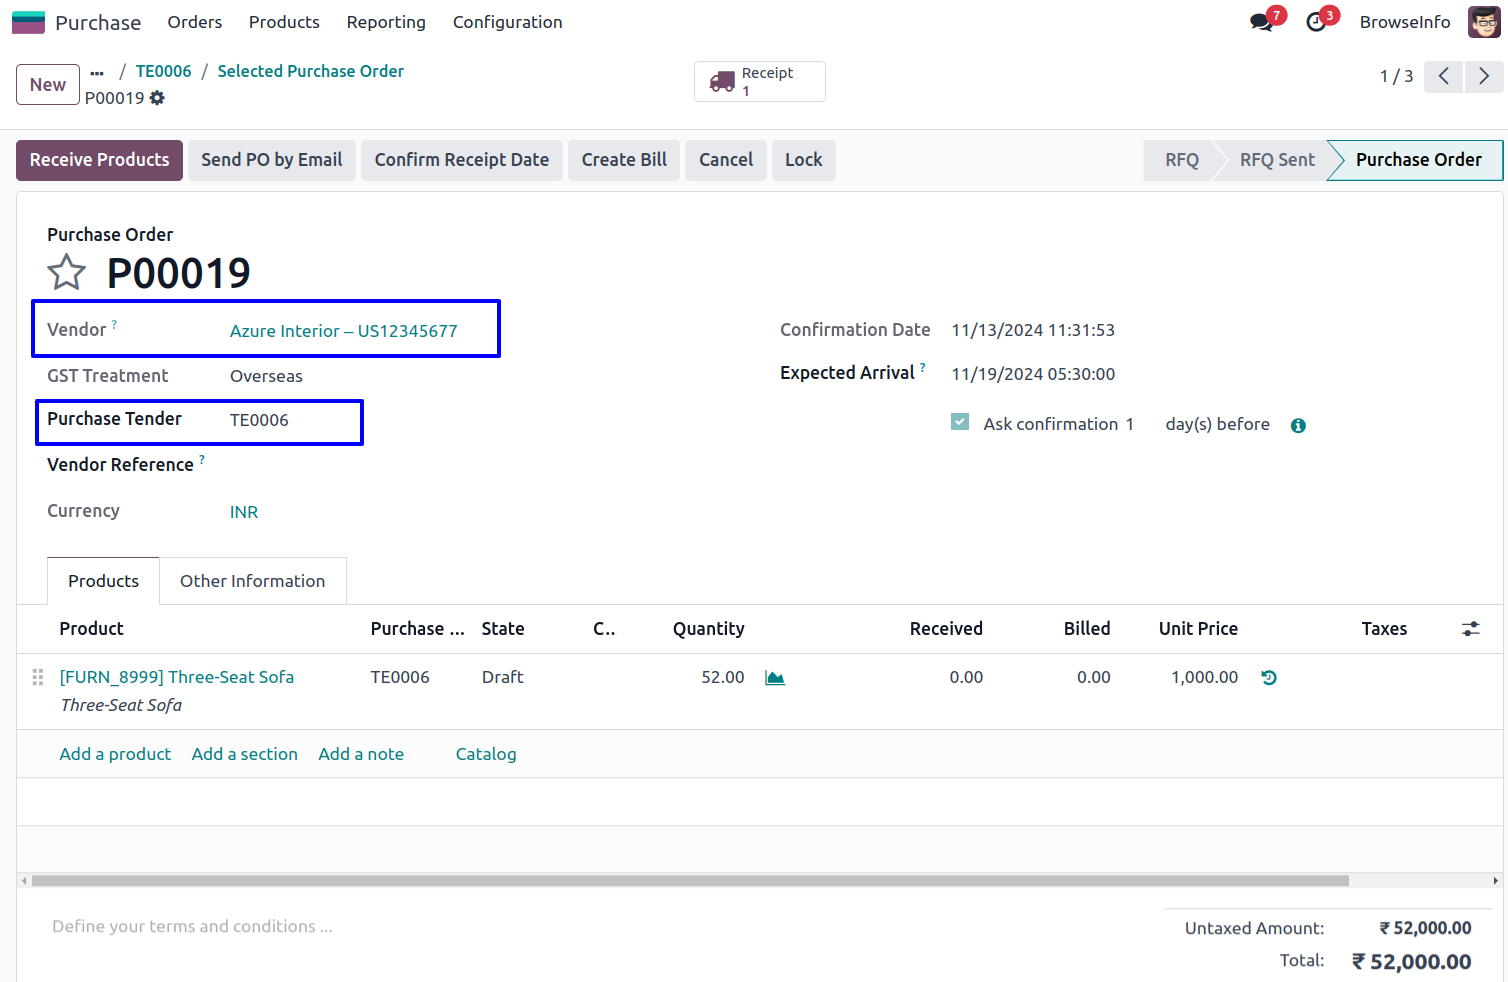The height and width of the screenshot is (982, 1508).
Task: Click the drag handle on sofa row
Action: [x=38, y=678]
